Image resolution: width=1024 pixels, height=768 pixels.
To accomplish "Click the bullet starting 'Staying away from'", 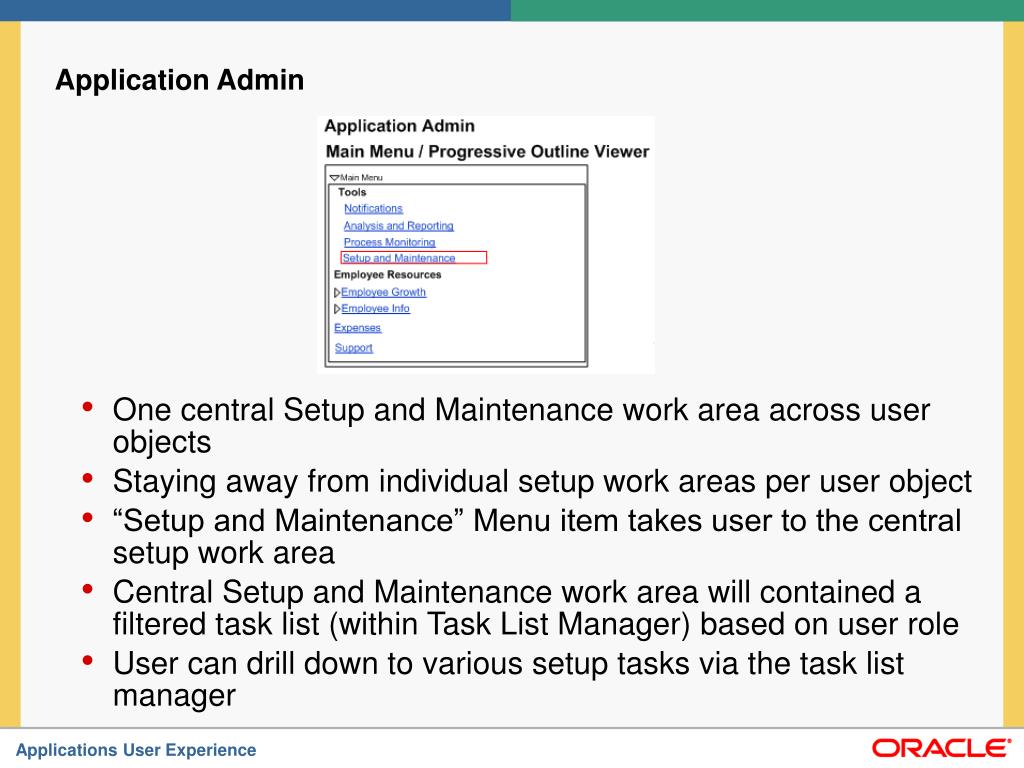I will click(x=542, y=482).
